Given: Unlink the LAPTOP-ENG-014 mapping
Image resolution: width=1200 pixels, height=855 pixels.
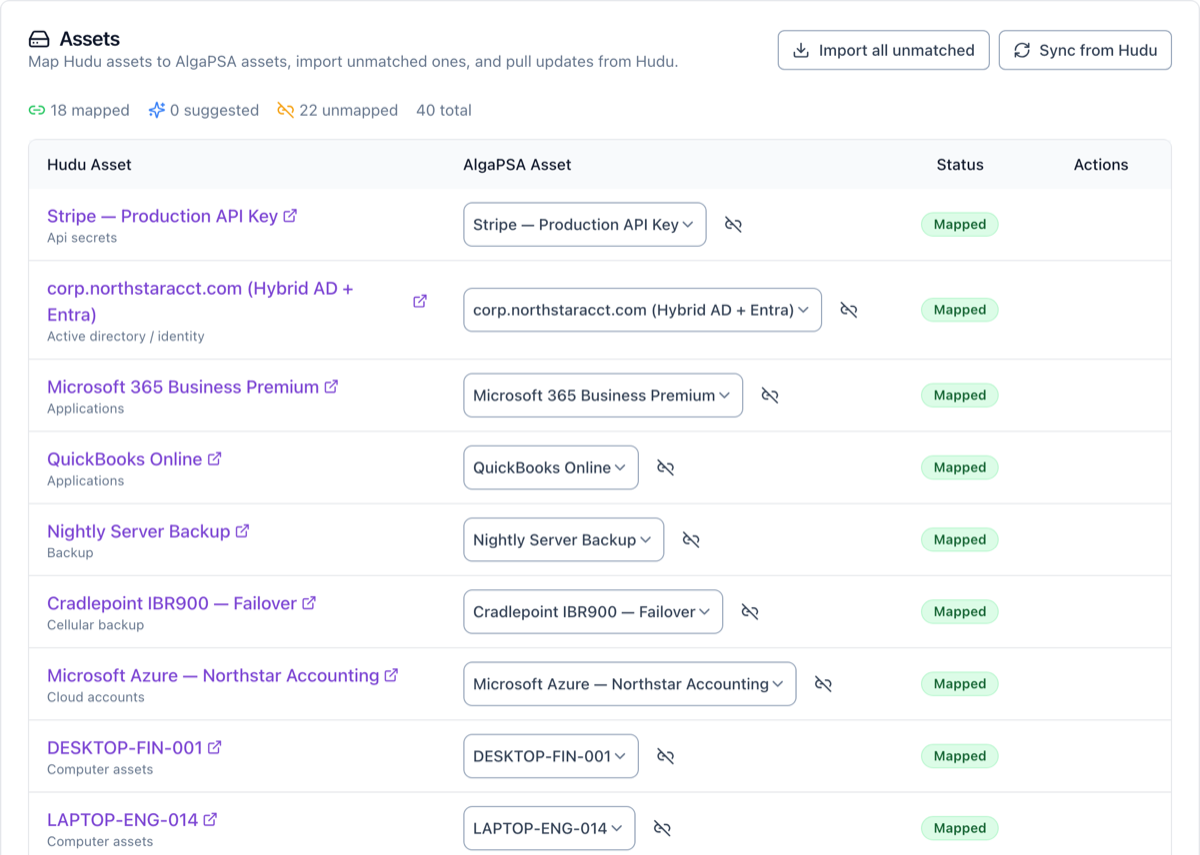Looking at the screenshot, I should [x=662, y=828].
